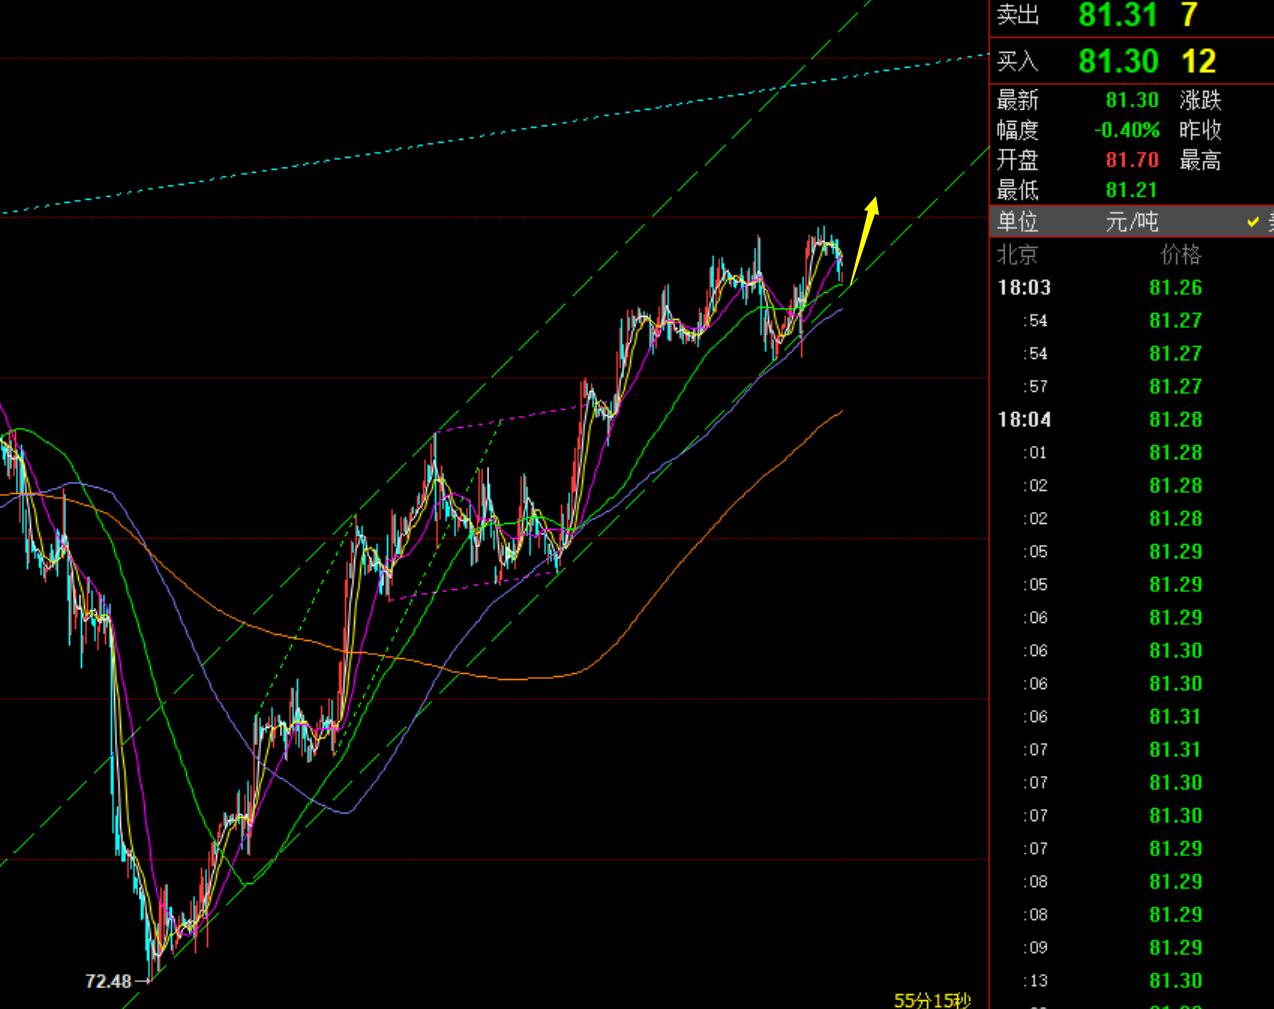The image size is (1274, 1009).
Task: Click the 涨跌 change label
Action: [x=1200, y=100]
